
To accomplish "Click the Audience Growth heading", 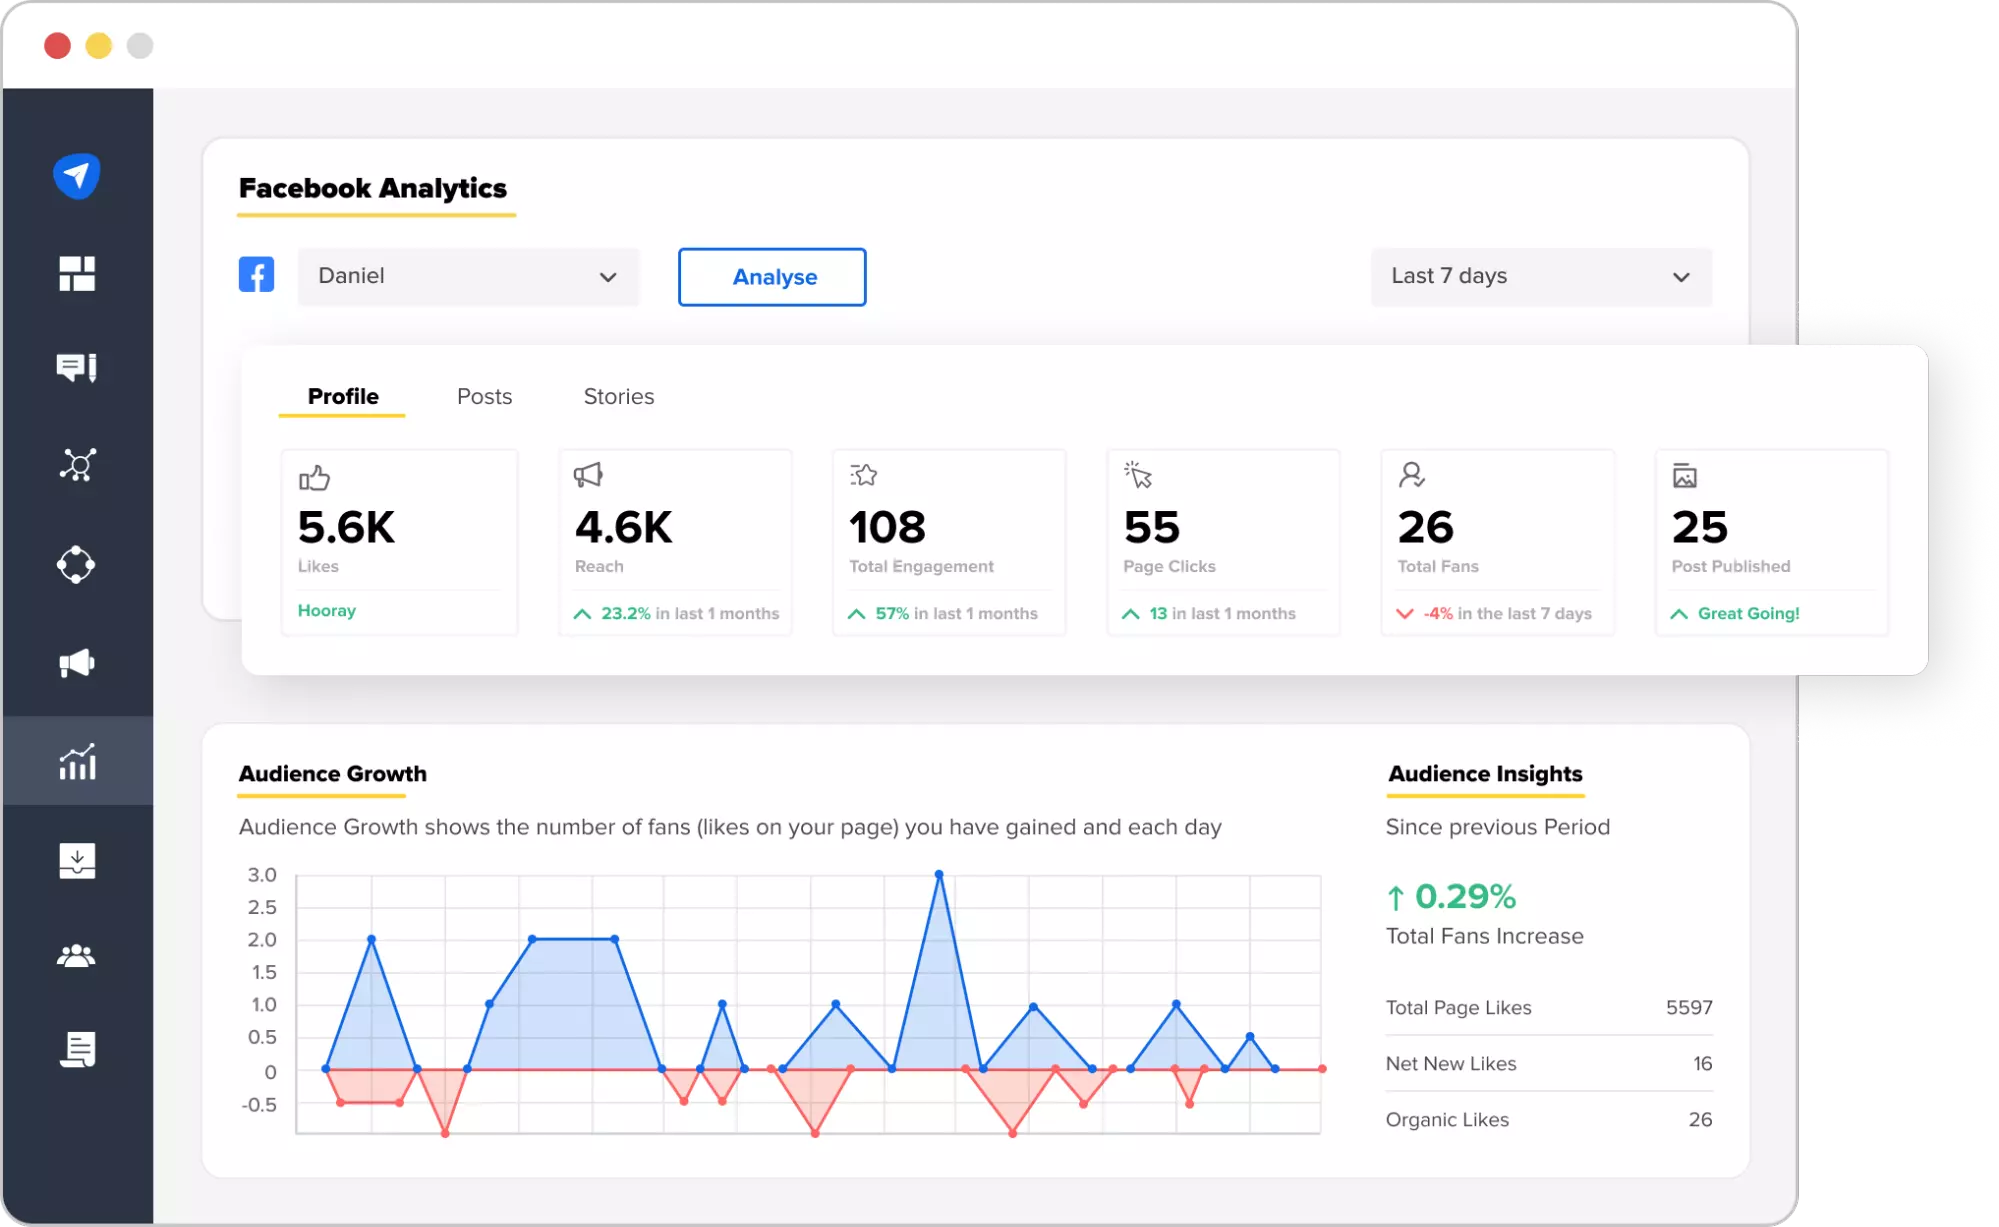I will coord(333,774).
